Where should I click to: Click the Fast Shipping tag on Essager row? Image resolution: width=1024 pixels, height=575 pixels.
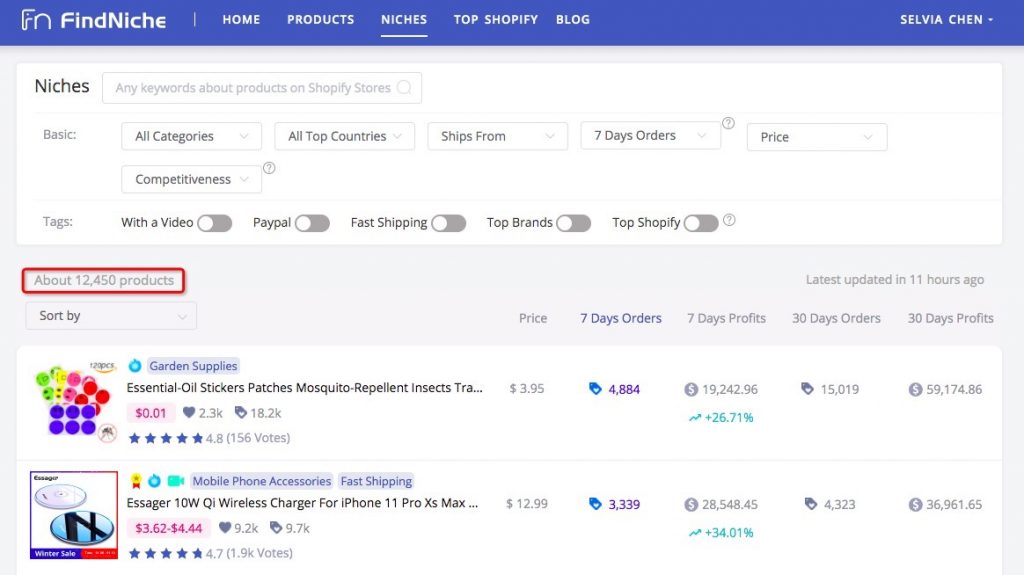pos(376,481)
